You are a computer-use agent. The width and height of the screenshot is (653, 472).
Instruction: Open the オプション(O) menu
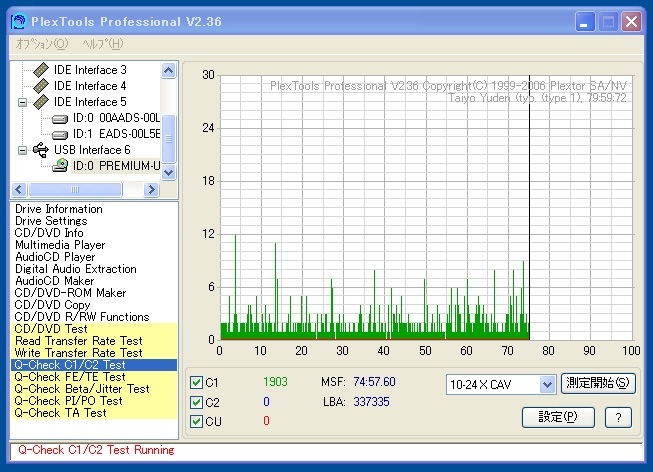point(42,44)
